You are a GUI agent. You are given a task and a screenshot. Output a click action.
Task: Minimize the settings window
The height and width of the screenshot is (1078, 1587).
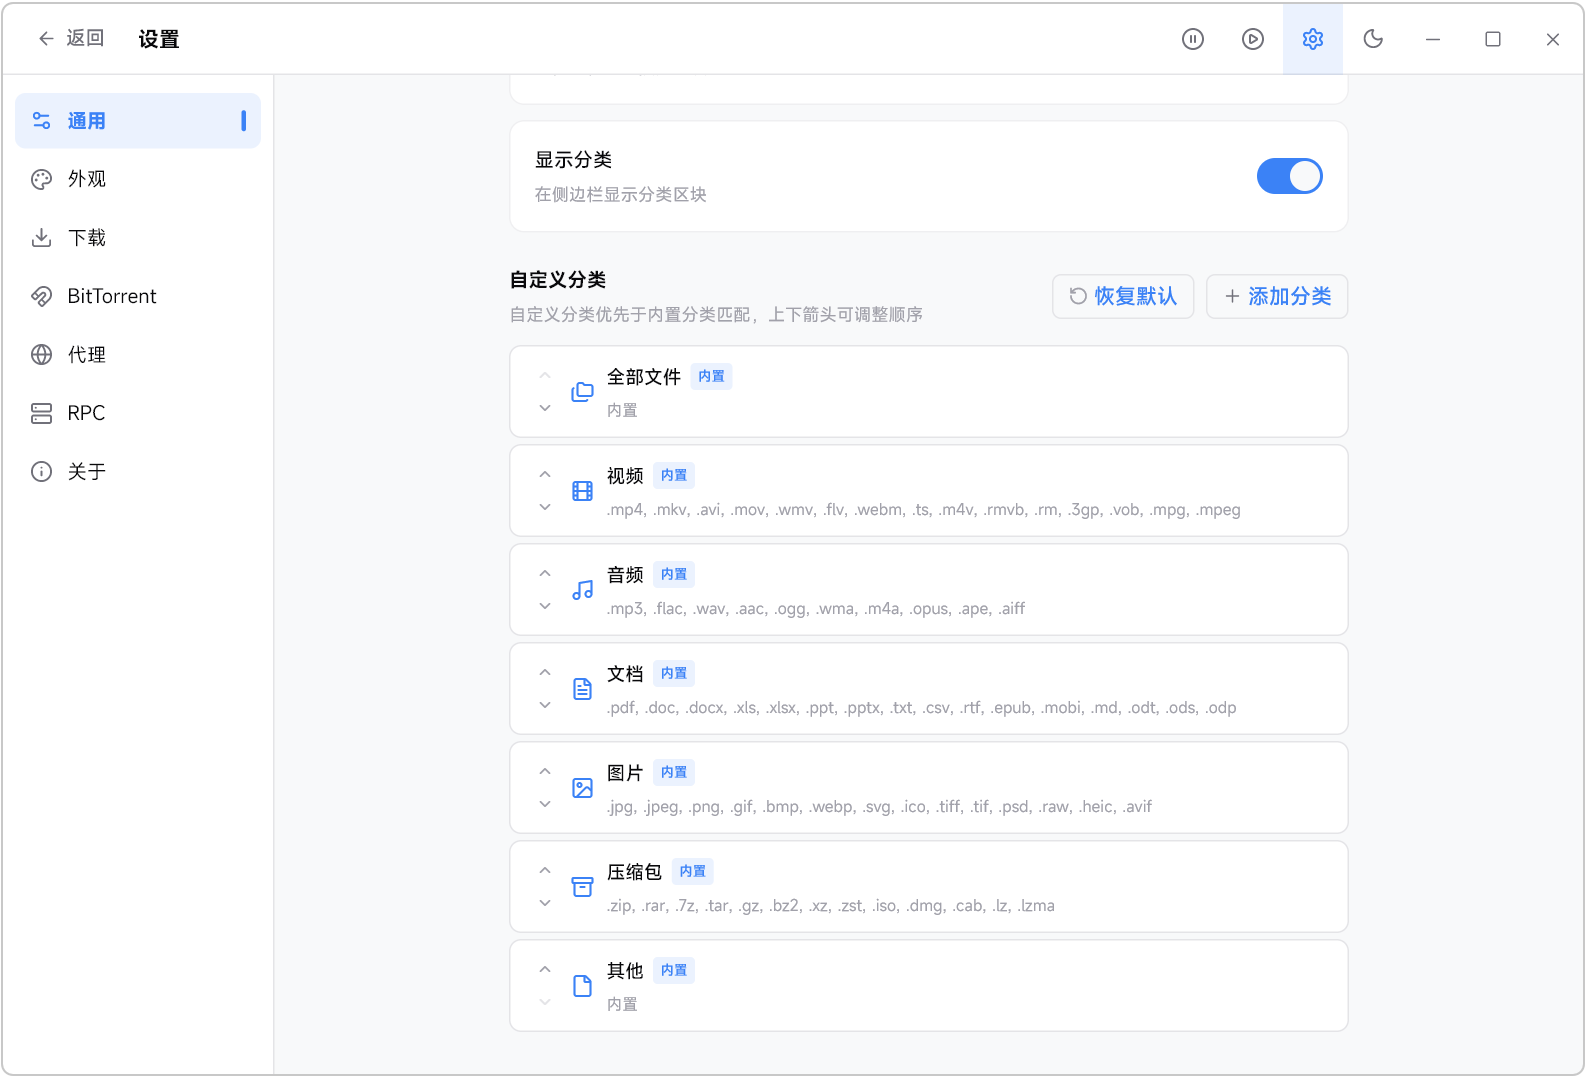(1433, 39)
